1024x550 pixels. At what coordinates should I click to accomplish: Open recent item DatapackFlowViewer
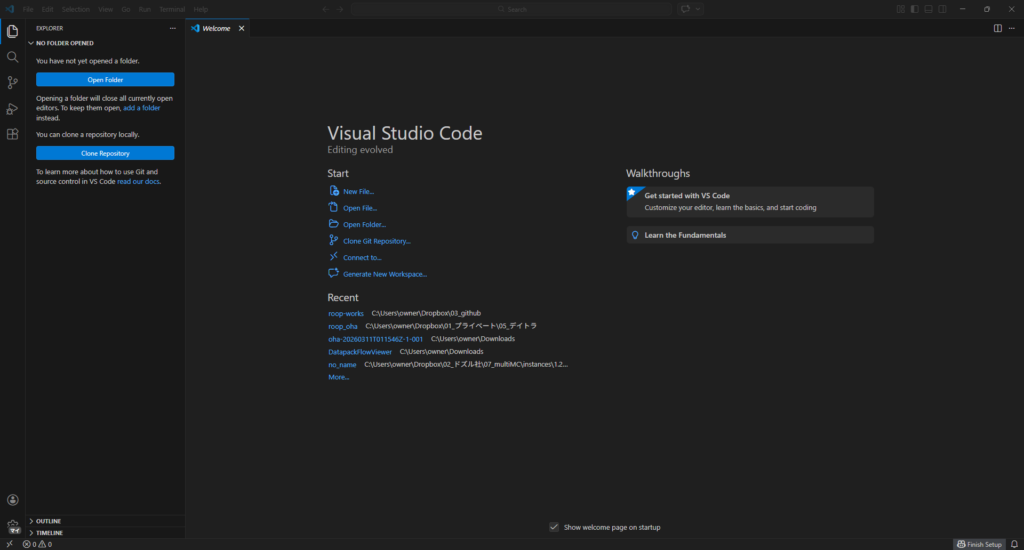coord(360,351)
